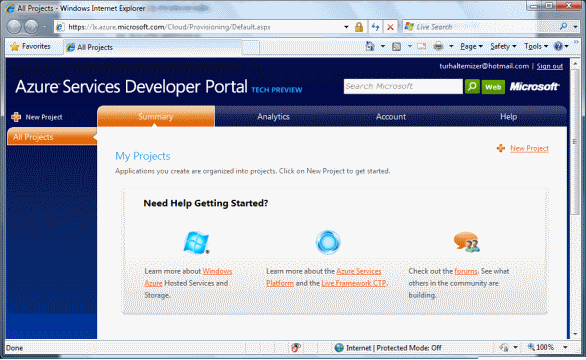Click the vertical scrollbar thumb

(x=575, y=142)
